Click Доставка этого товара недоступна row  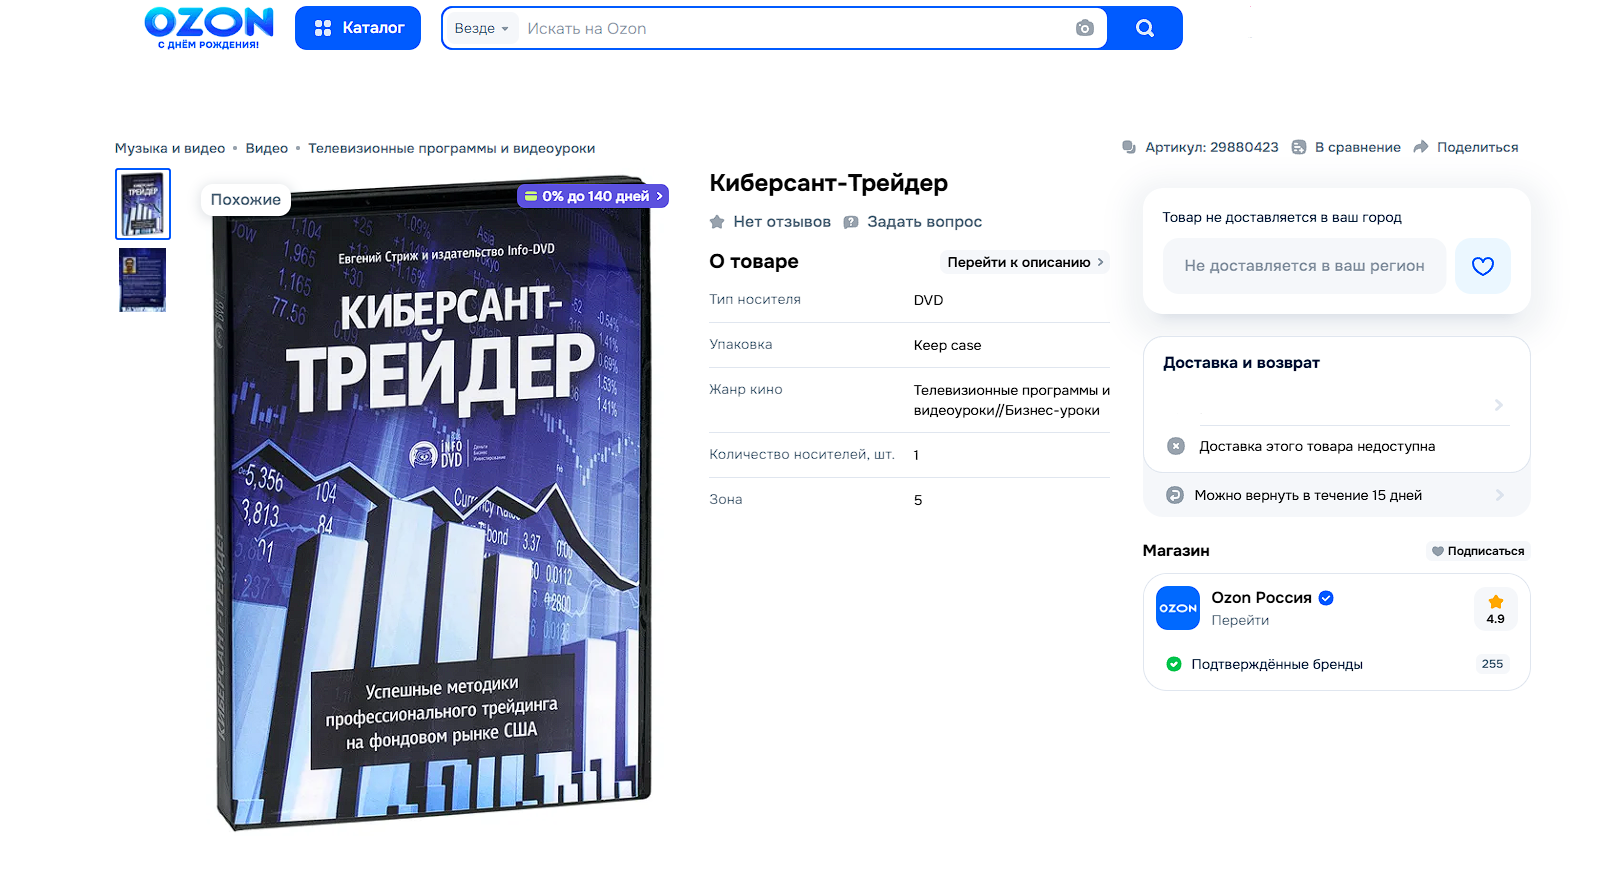pyautogui.click(x=1336, y=446)
